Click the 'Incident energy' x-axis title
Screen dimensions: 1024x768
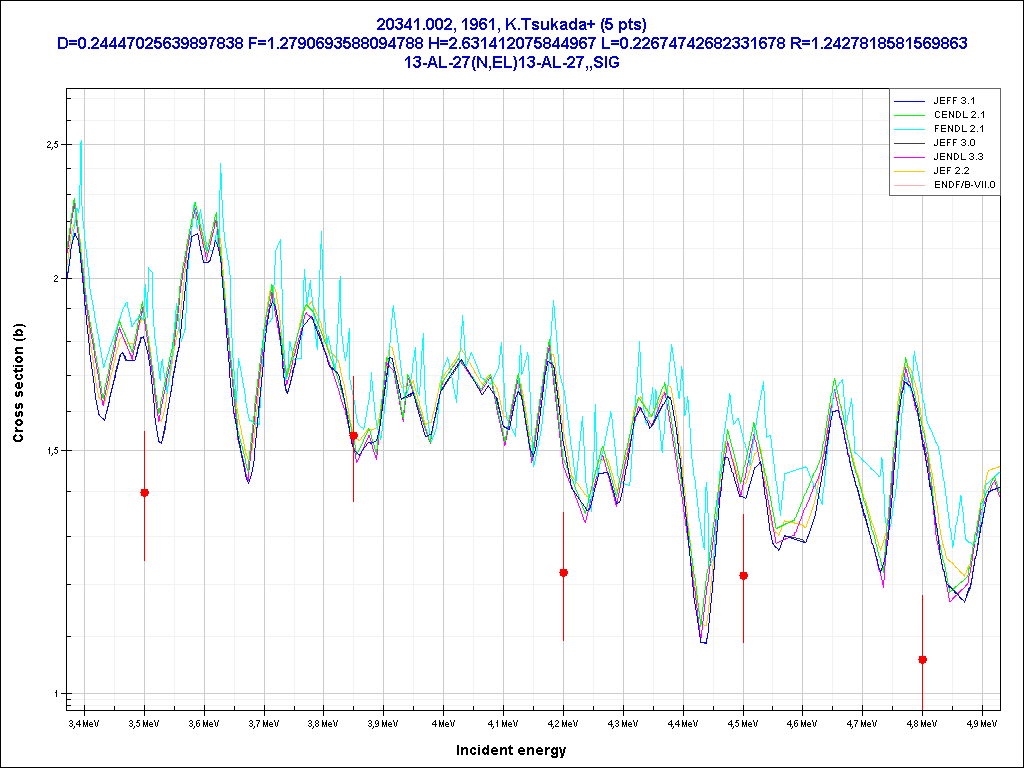pyautogui.click(x=511, y=750)
